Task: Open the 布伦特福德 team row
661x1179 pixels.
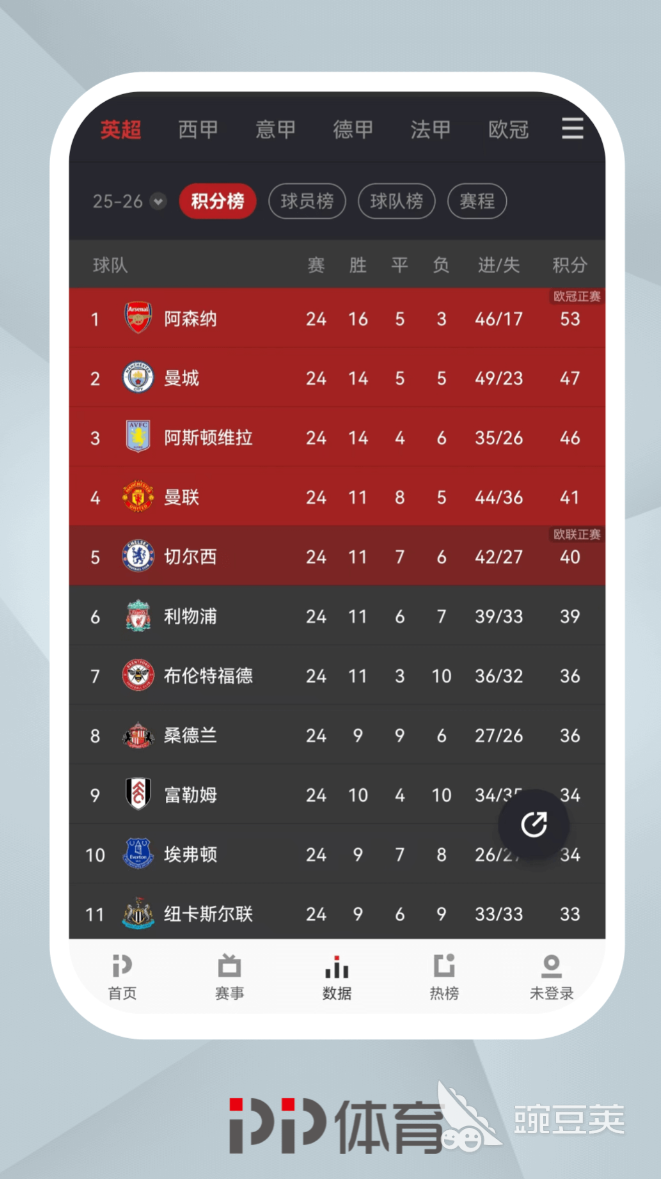Action: [336, 676]
